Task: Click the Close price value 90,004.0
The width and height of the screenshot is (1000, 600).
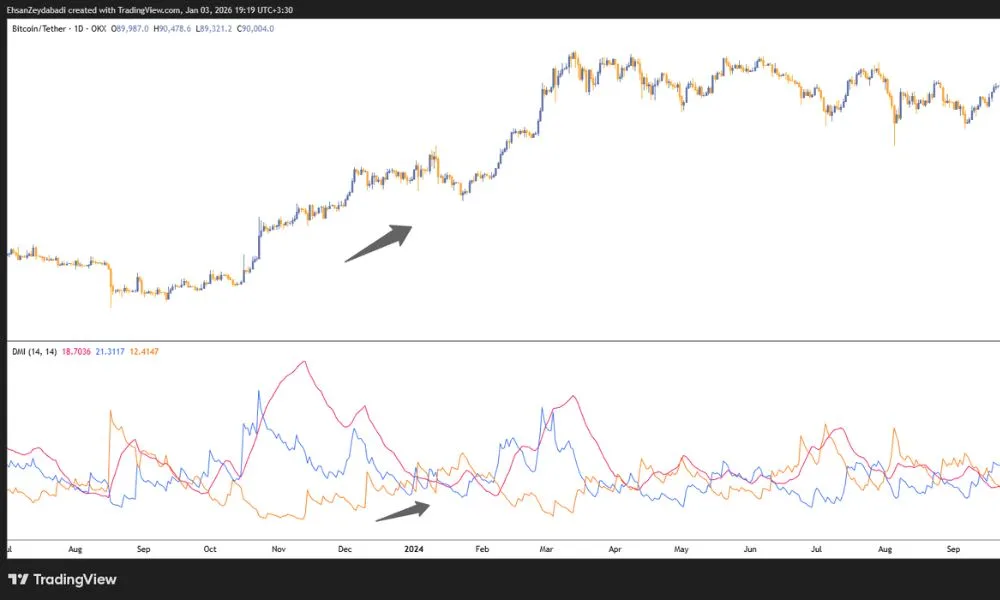Action: point(256,29)
